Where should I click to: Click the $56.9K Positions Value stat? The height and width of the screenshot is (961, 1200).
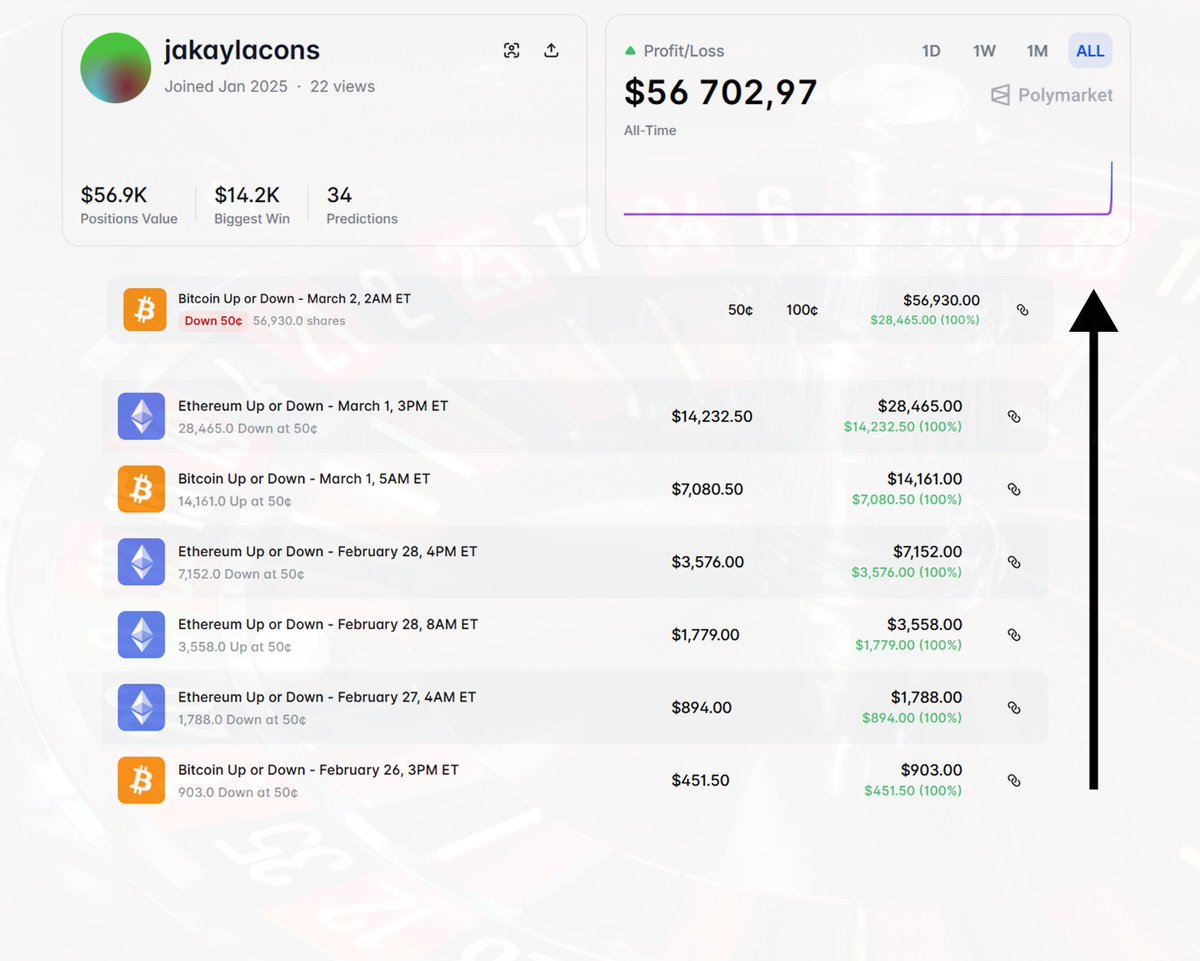click(x=129, y=205)
